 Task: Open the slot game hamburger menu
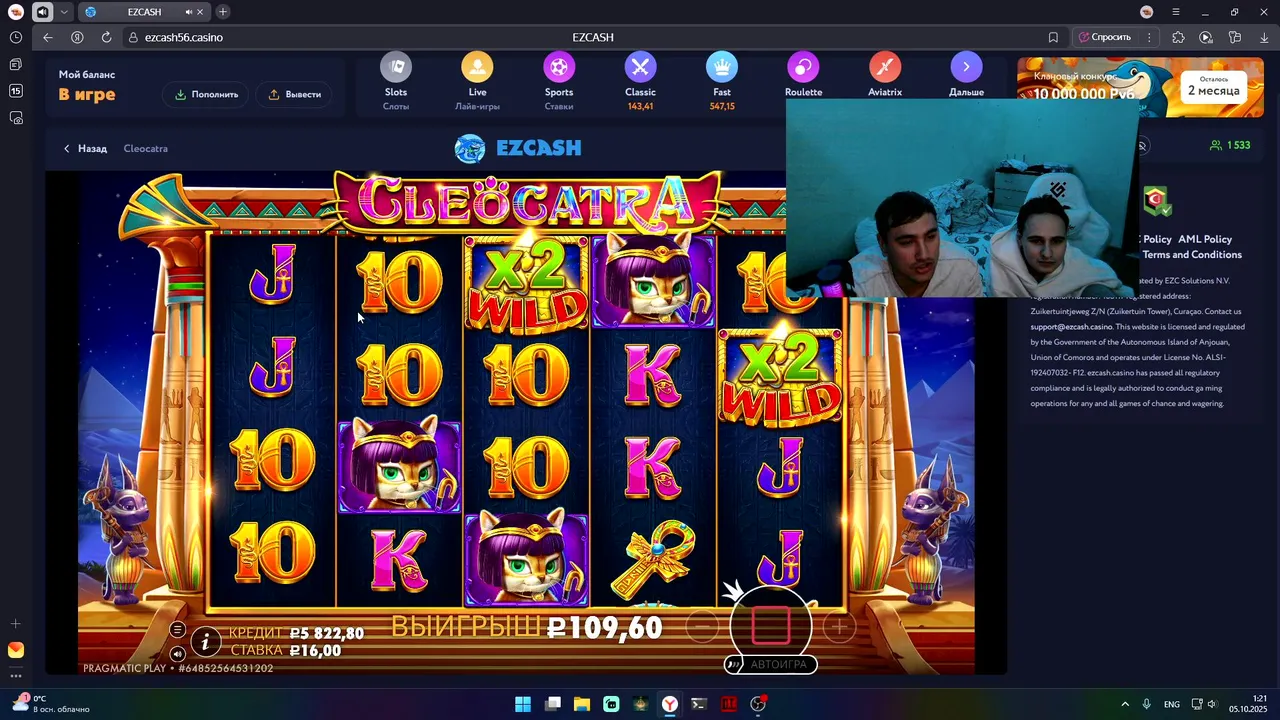pos(177,629)
